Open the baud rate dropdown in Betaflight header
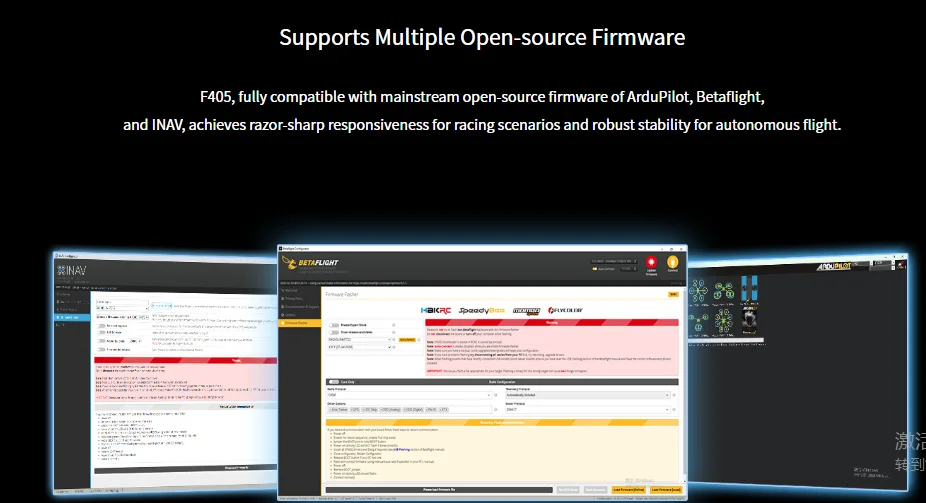Viewport: 926px width, 503px height. [628, 269]
